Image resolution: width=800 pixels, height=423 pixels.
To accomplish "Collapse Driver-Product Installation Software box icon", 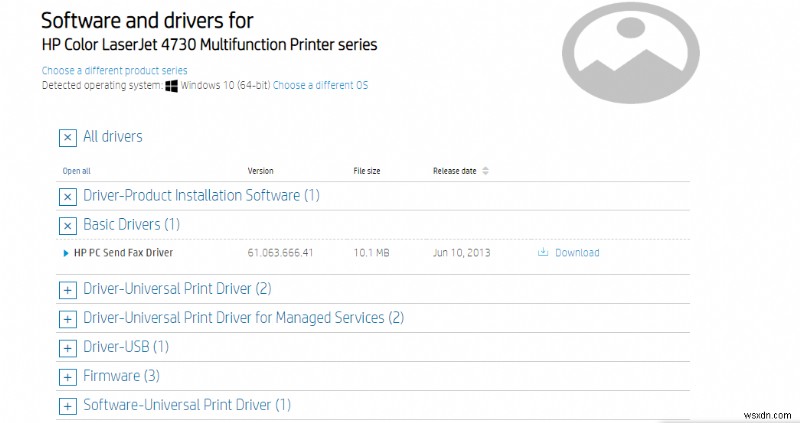I will tap(68, 197).
